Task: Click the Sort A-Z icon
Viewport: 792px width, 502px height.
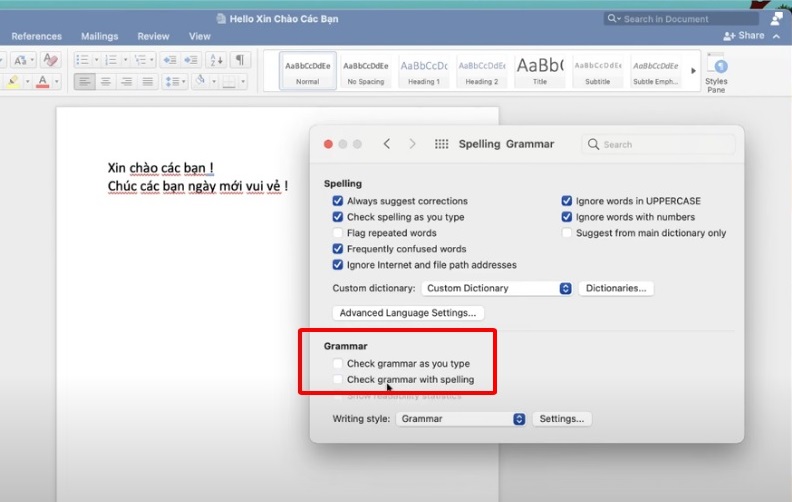Action: click(x=217, y=60)
